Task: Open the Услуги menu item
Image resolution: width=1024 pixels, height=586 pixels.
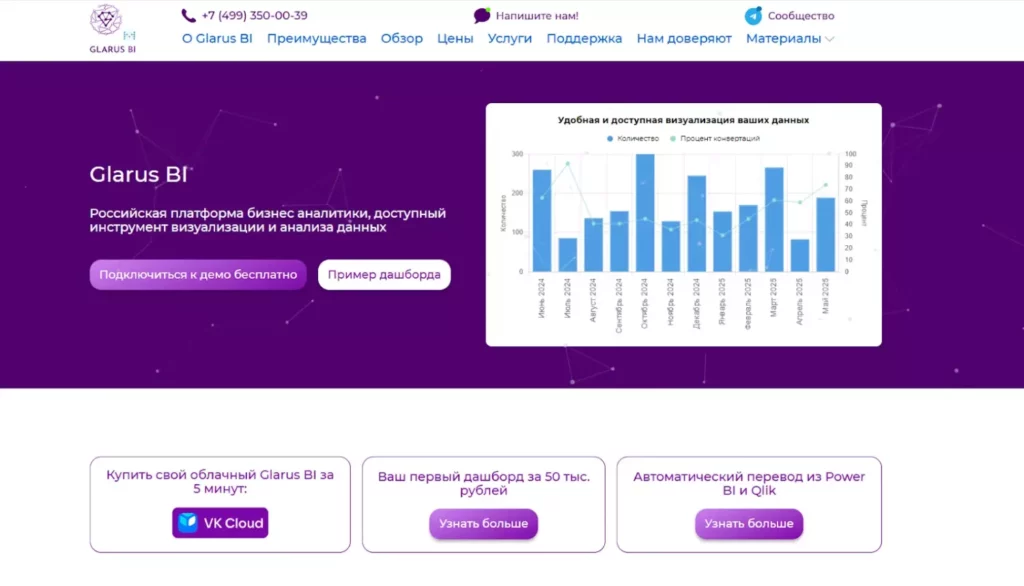Action: [509, 39]
